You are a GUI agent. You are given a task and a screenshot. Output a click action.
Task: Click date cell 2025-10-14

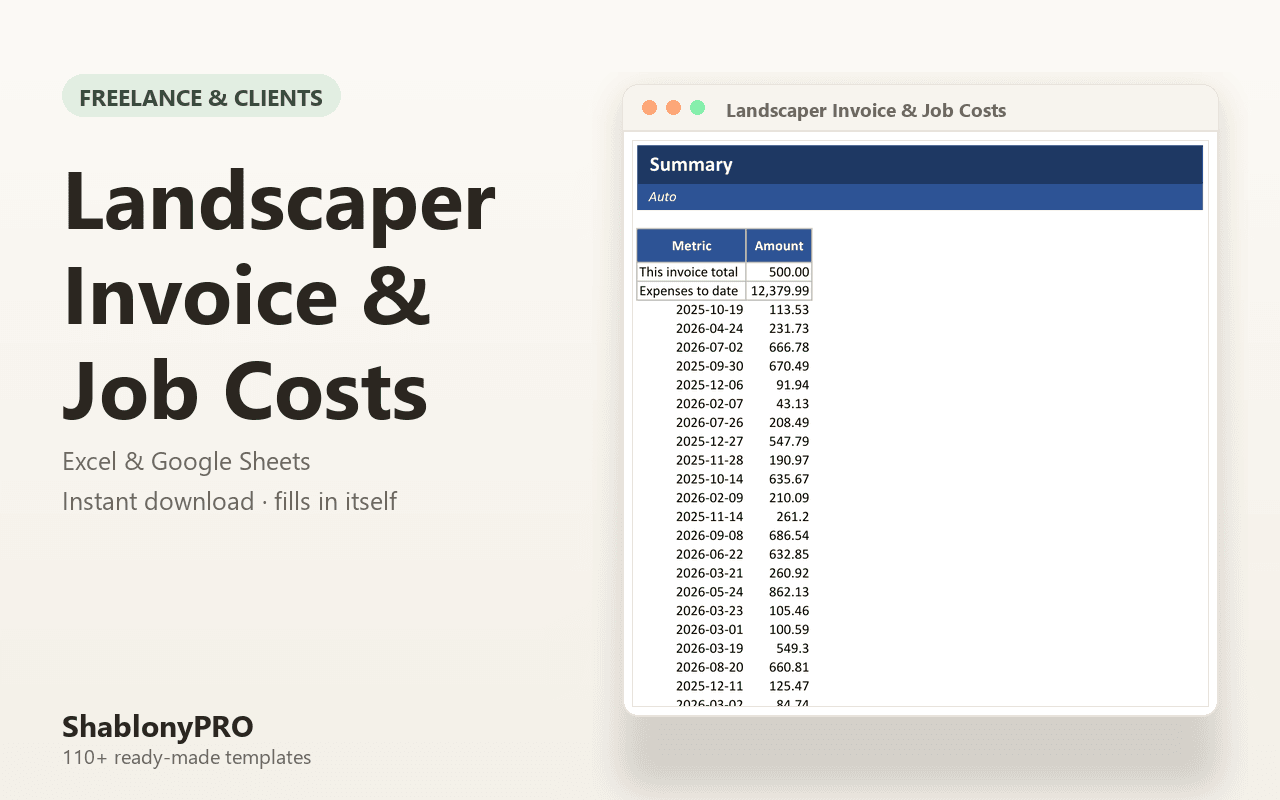click(710, 479)
